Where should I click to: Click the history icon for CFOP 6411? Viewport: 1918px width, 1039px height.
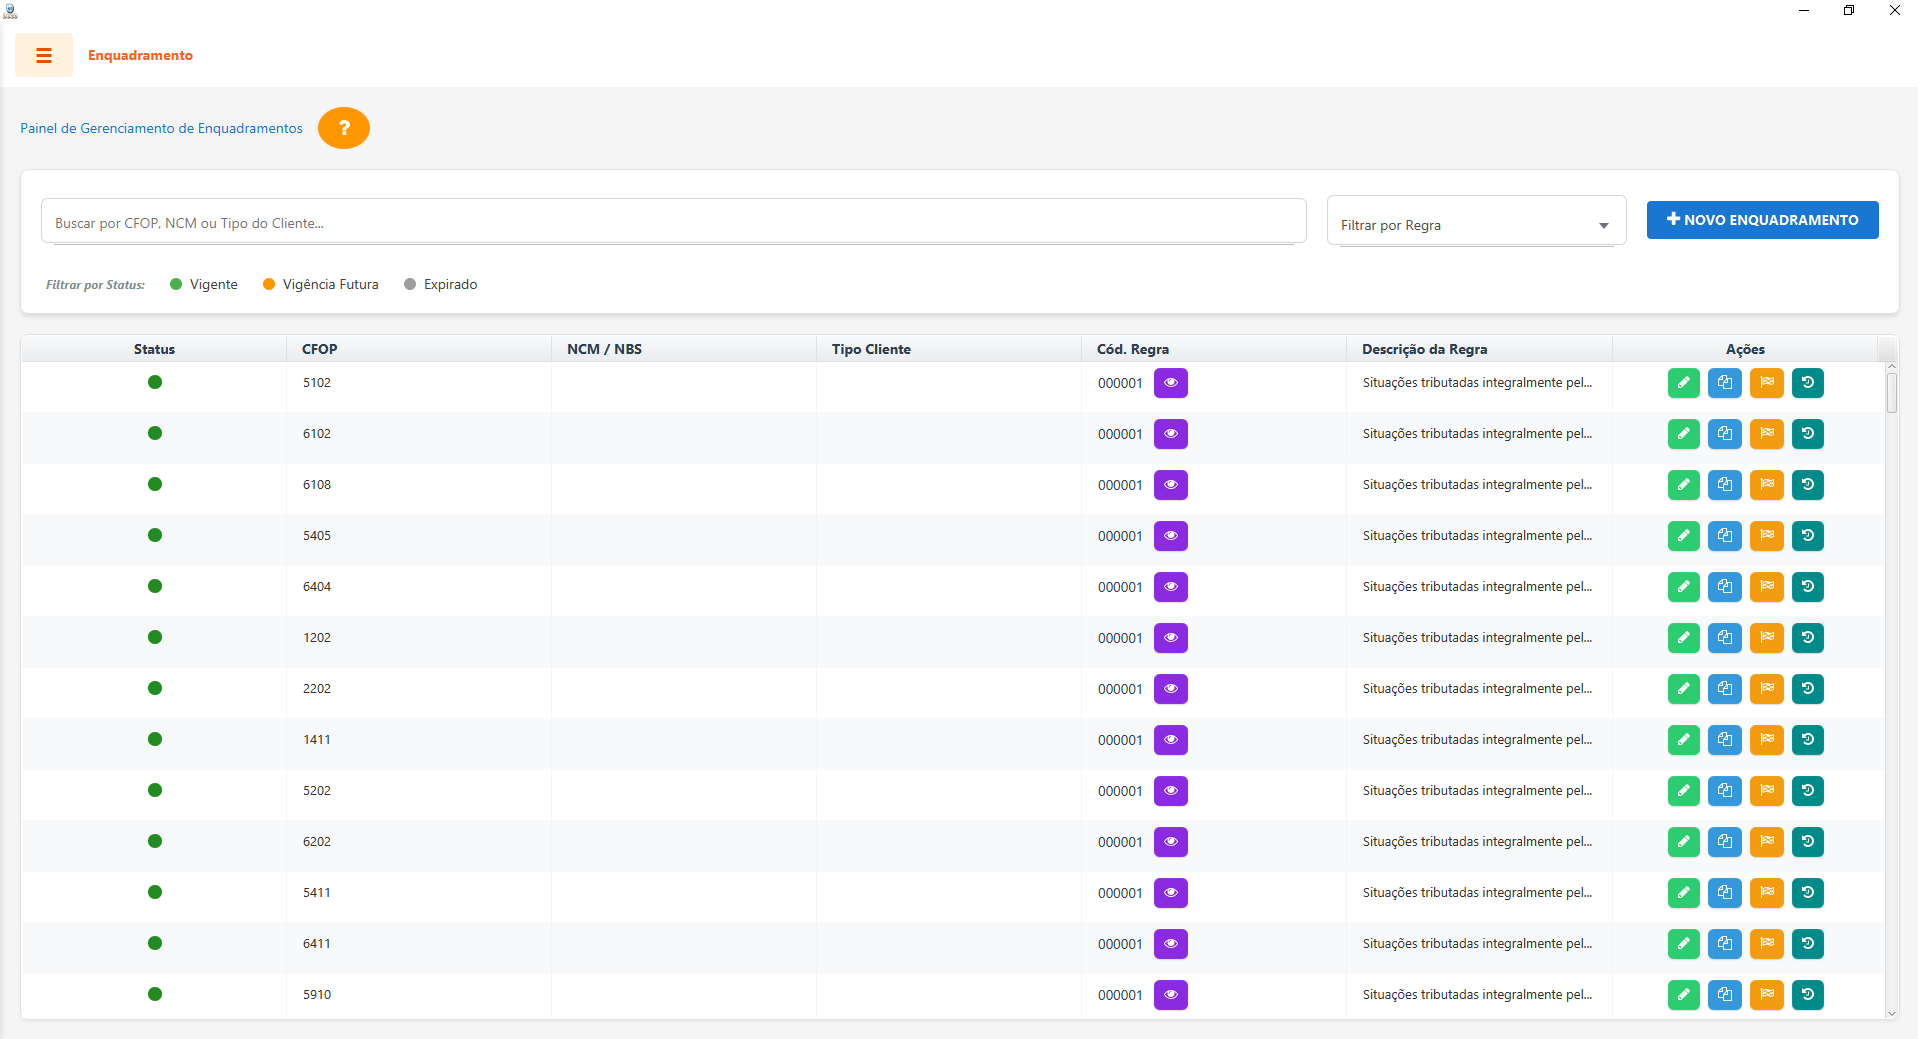click(x=1808, y=944)
